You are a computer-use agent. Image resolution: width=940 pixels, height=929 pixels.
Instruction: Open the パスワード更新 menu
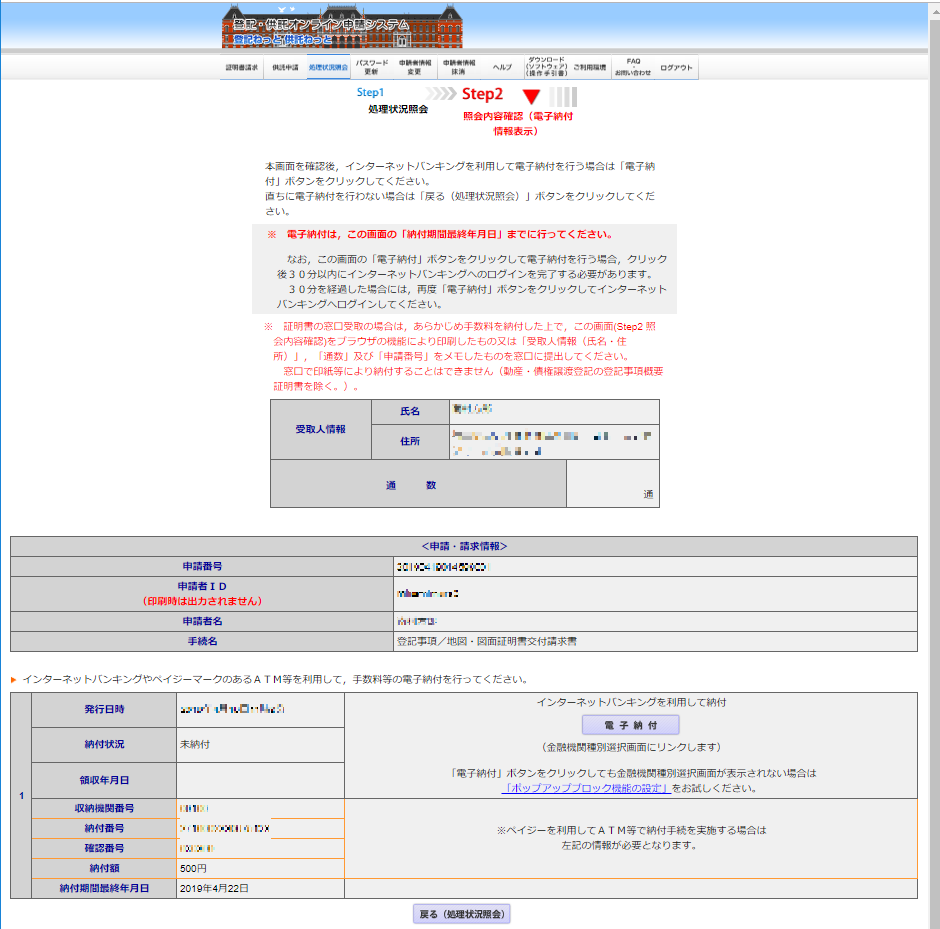(371, 67)
